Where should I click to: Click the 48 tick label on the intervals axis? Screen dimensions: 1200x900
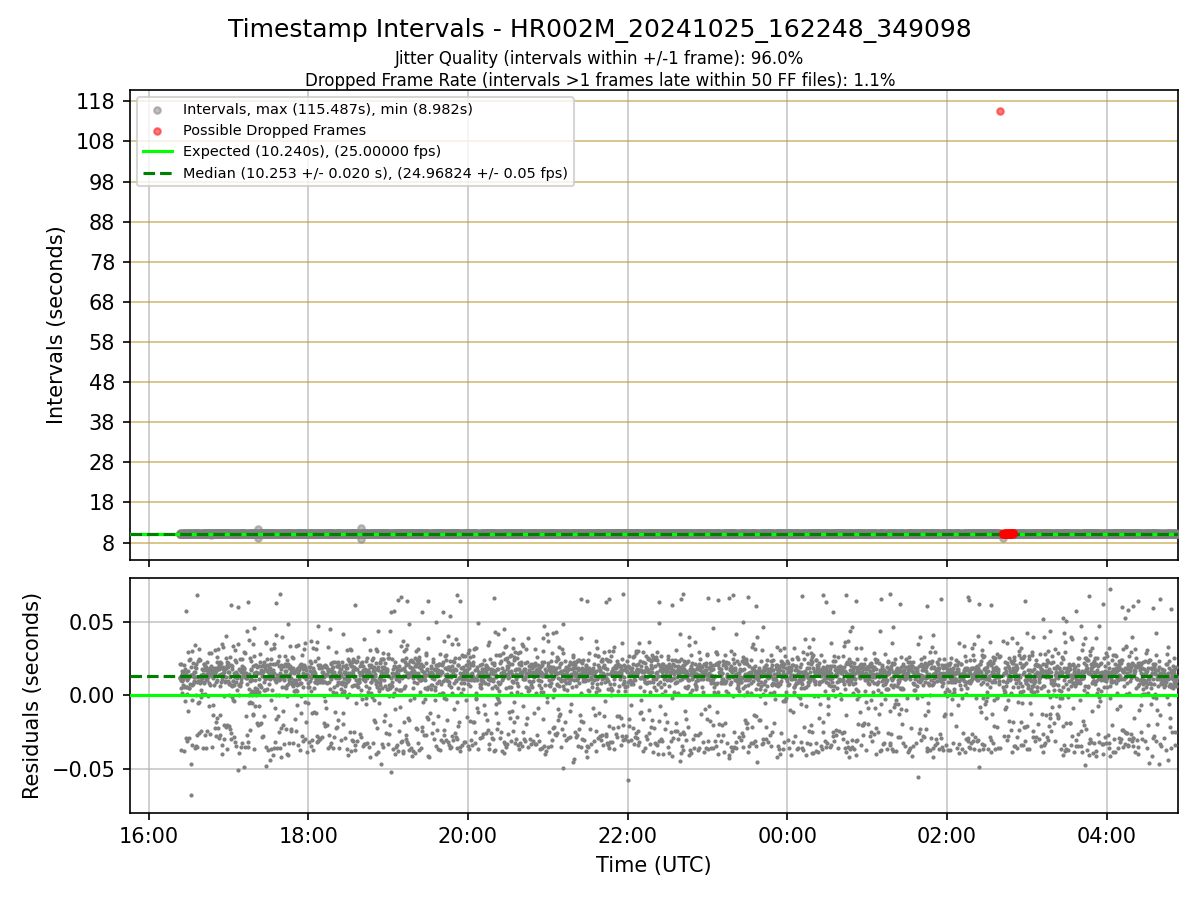[x=102, y=382]
